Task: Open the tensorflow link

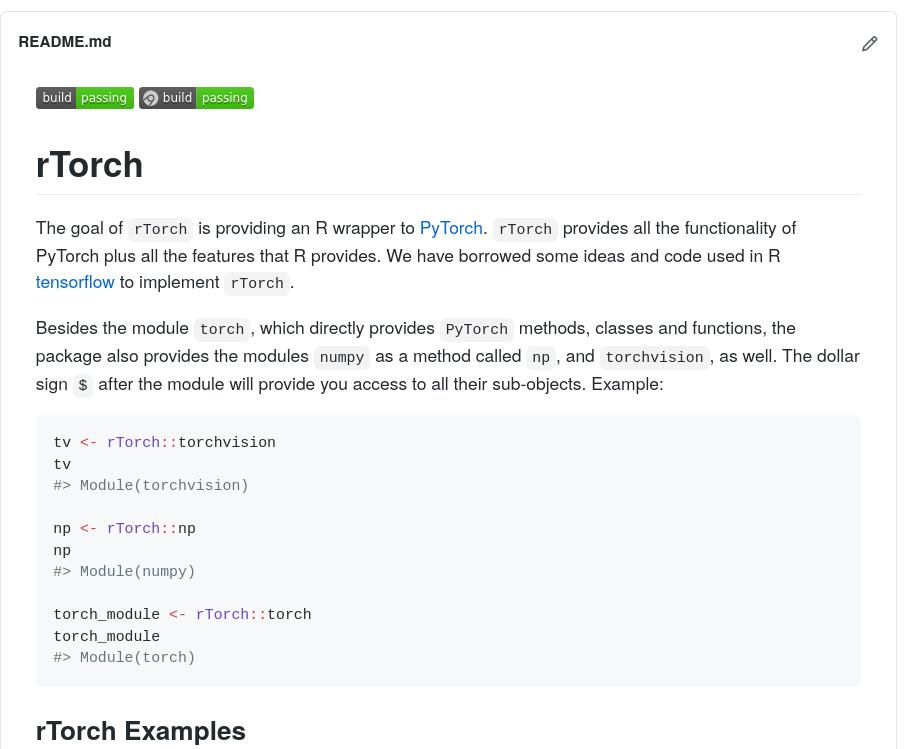Action: (75, 282)
